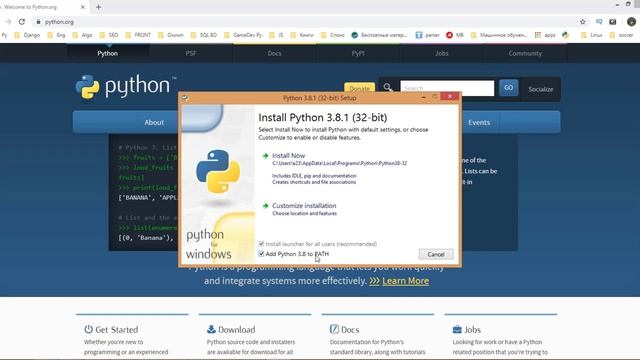Click the Install Now option

click(288, 156)
